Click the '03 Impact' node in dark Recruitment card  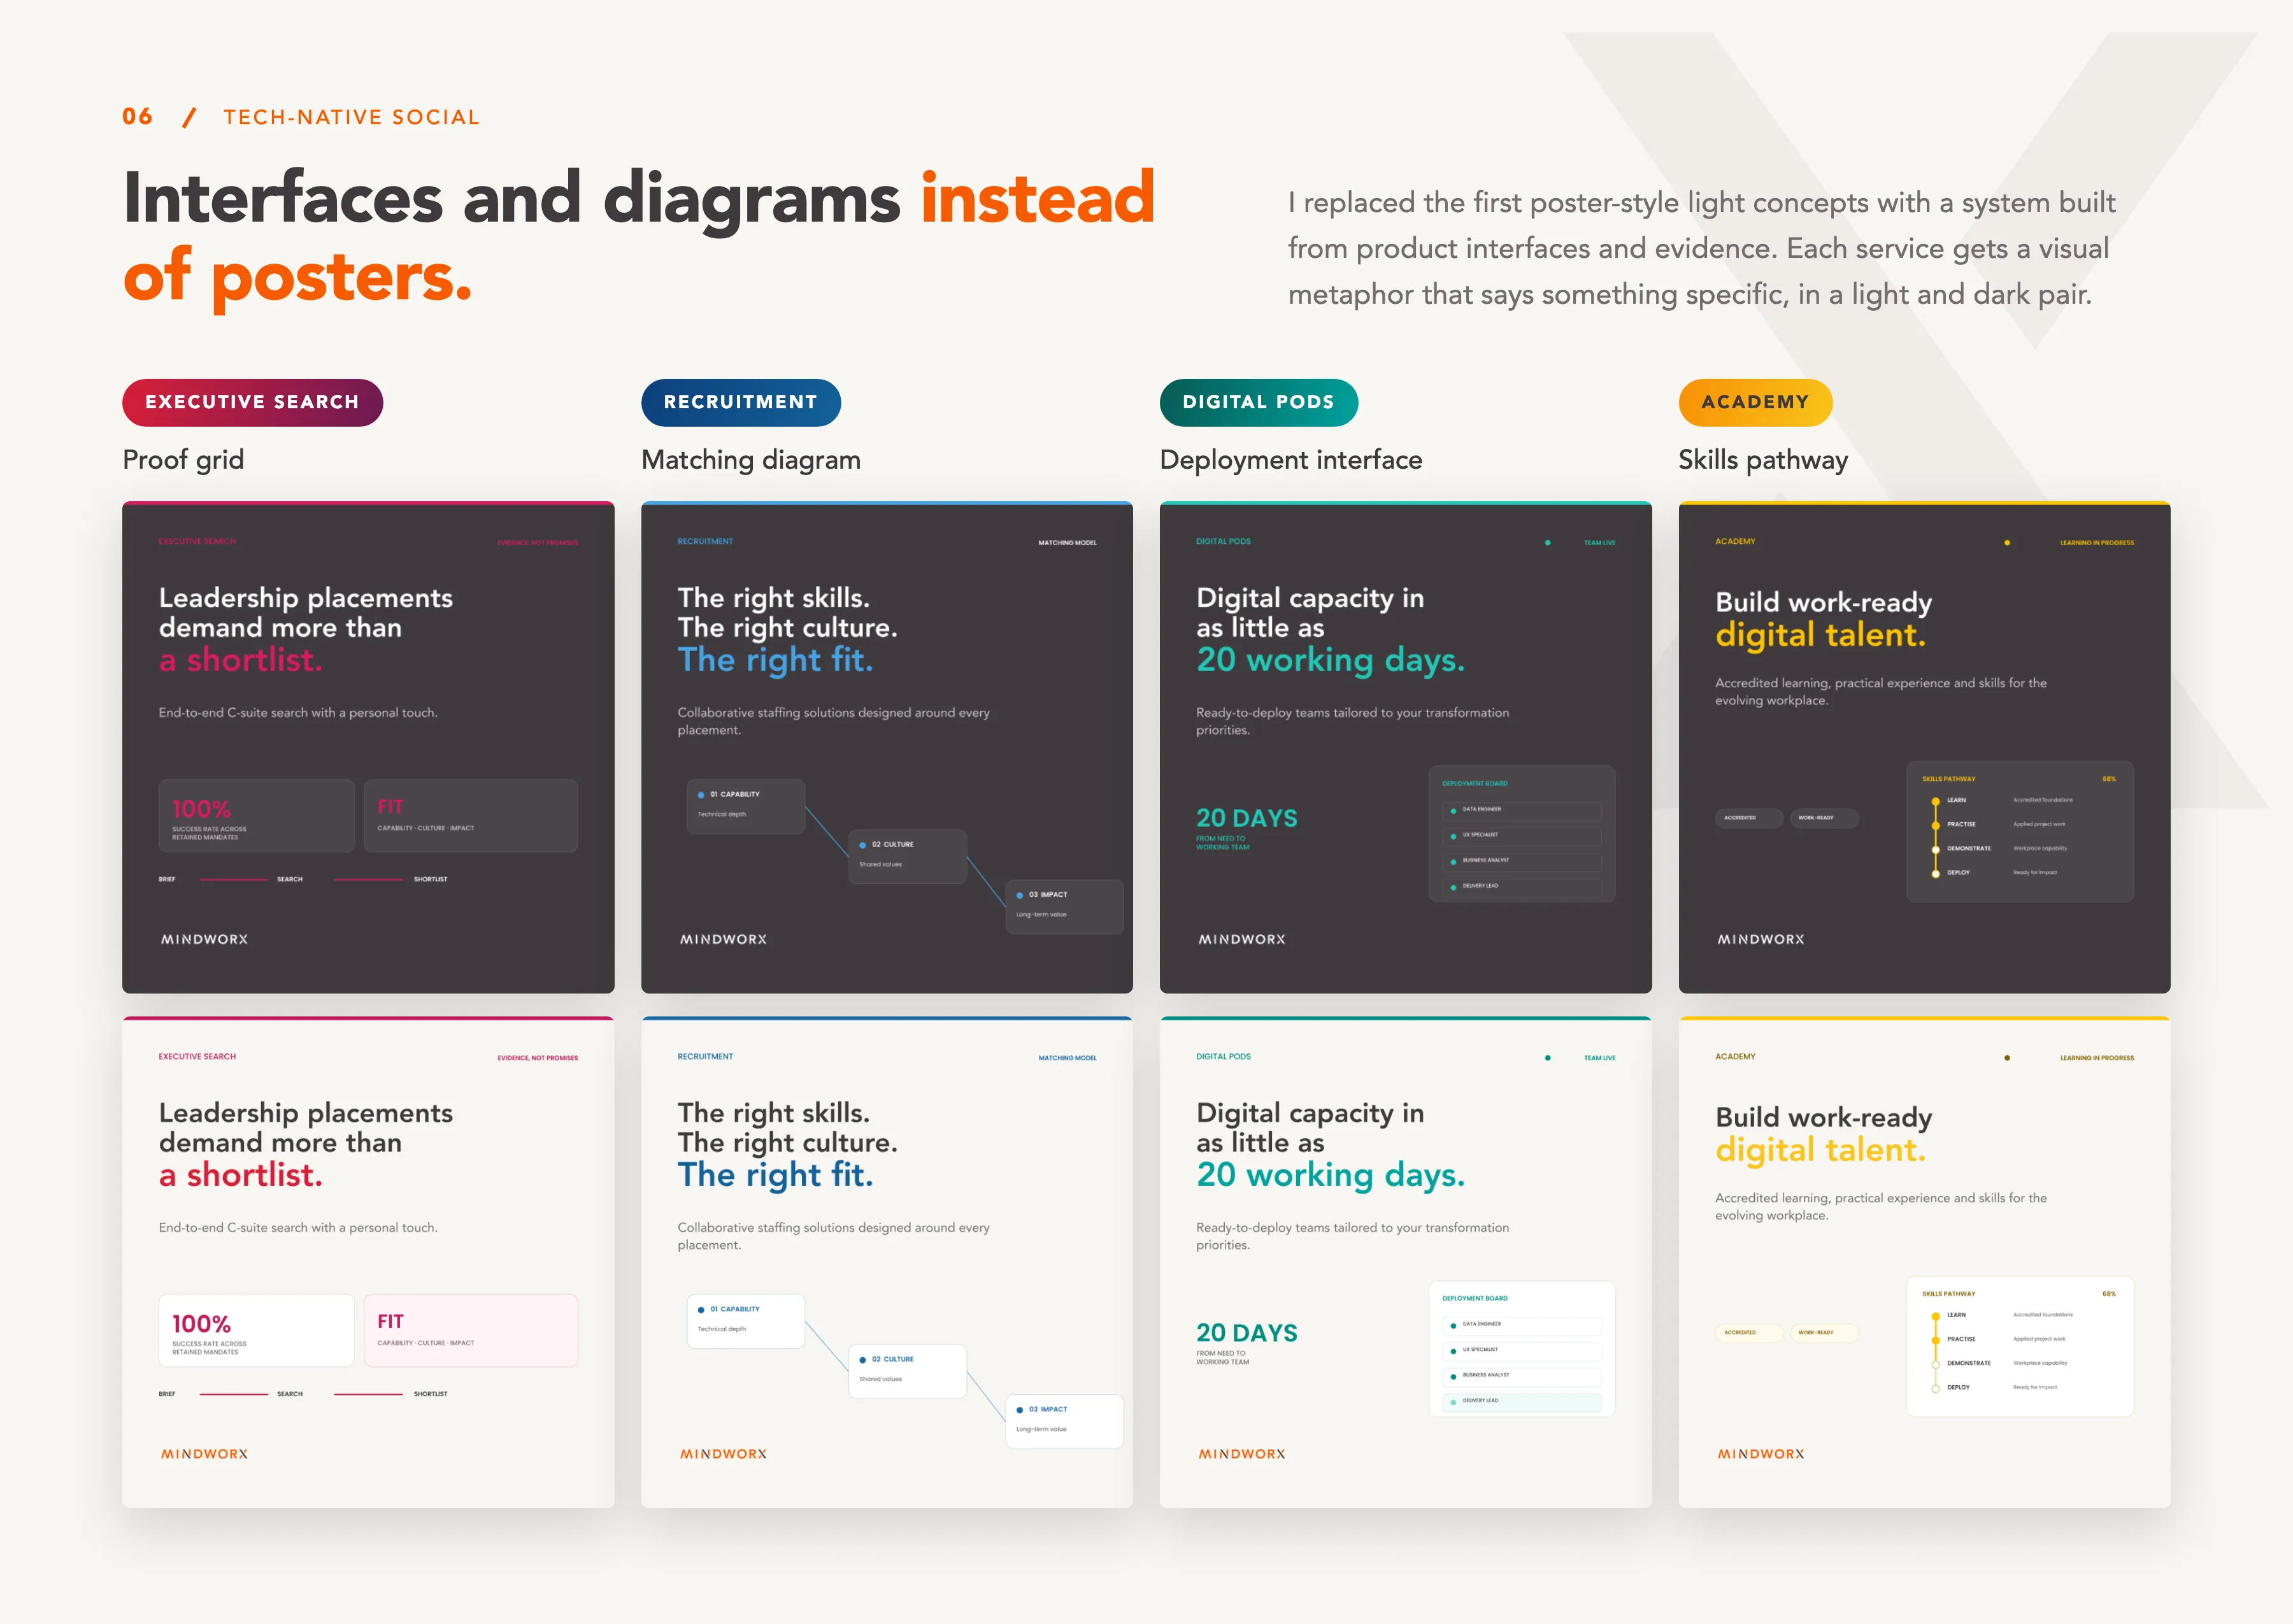(x=1064, y=906)
